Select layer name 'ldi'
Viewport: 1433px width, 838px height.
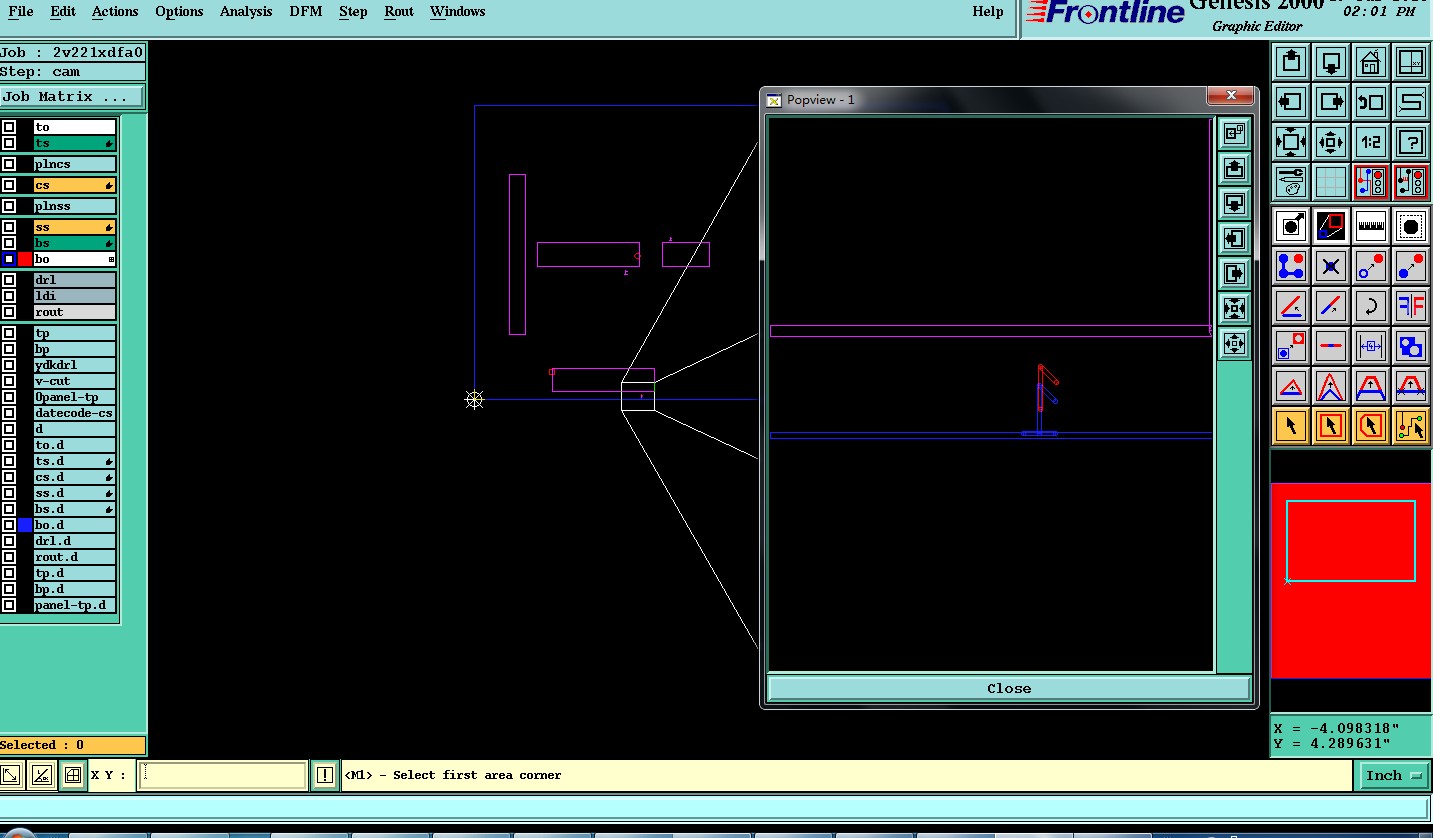coord(75,296)
